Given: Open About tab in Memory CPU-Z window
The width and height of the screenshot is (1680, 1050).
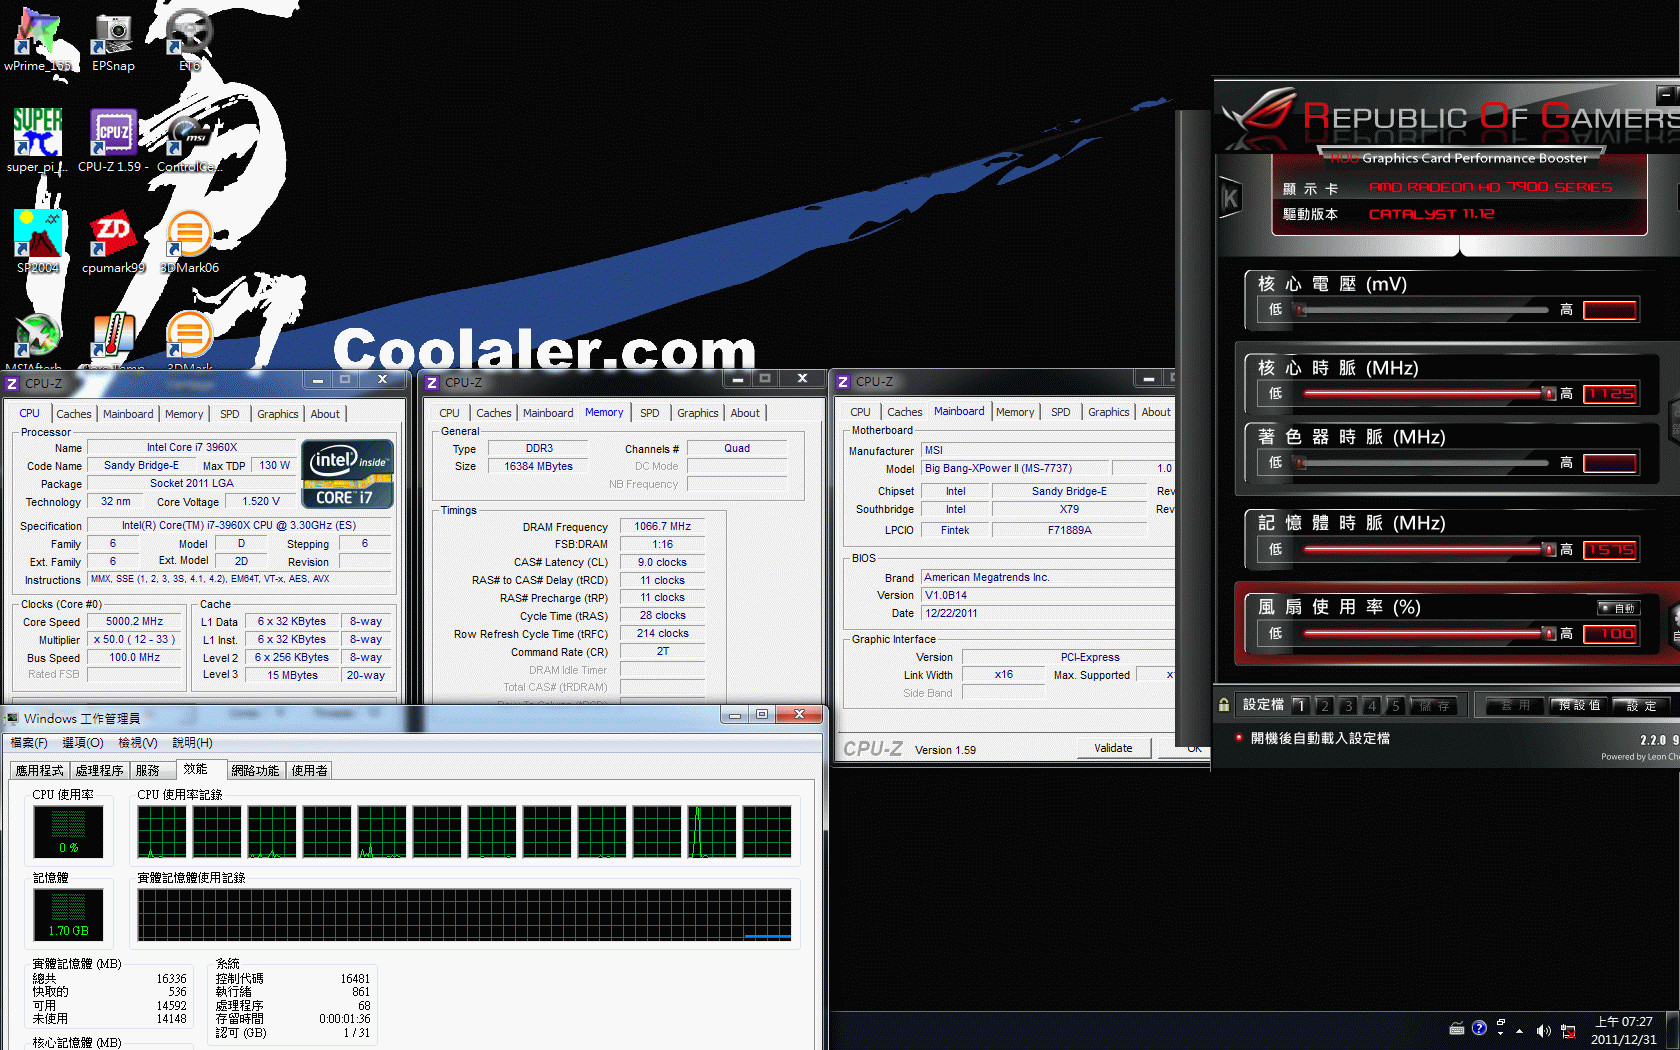Looking at the screenshot, I should (x=745, y=413).
